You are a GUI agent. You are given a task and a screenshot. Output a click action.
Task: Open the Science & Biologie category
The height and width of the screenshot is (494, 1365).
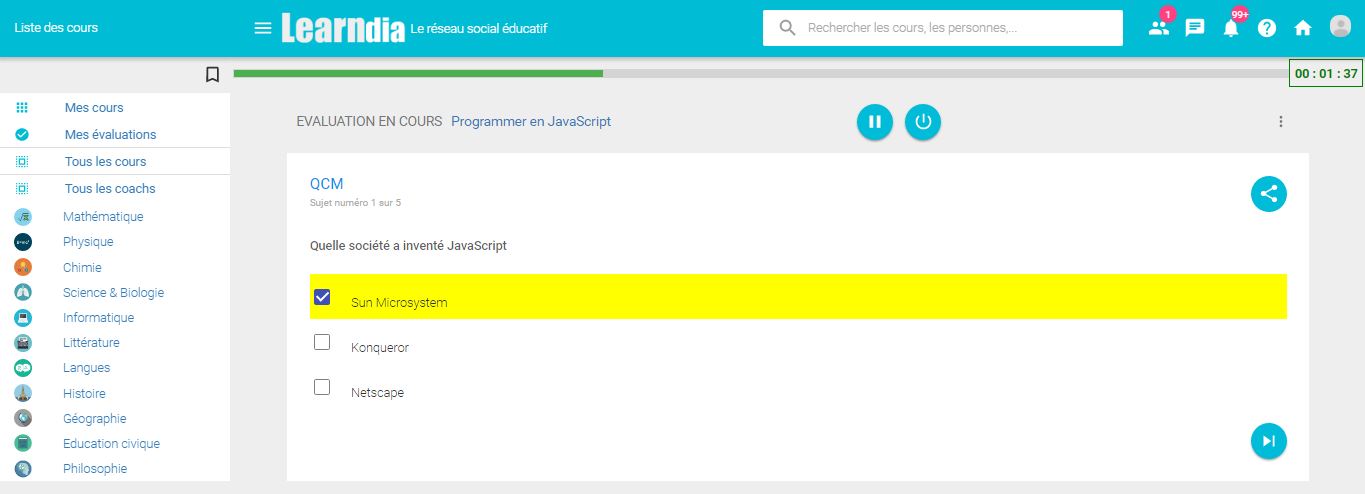pyautogui.click(x=113, y=292)
